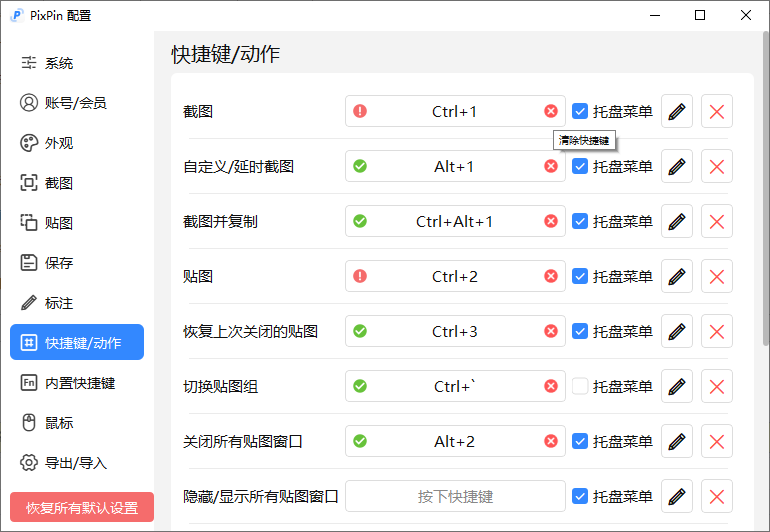Uncheck 托盘菜单 for 截图
The image size is (770, 532).
point(580,112)
